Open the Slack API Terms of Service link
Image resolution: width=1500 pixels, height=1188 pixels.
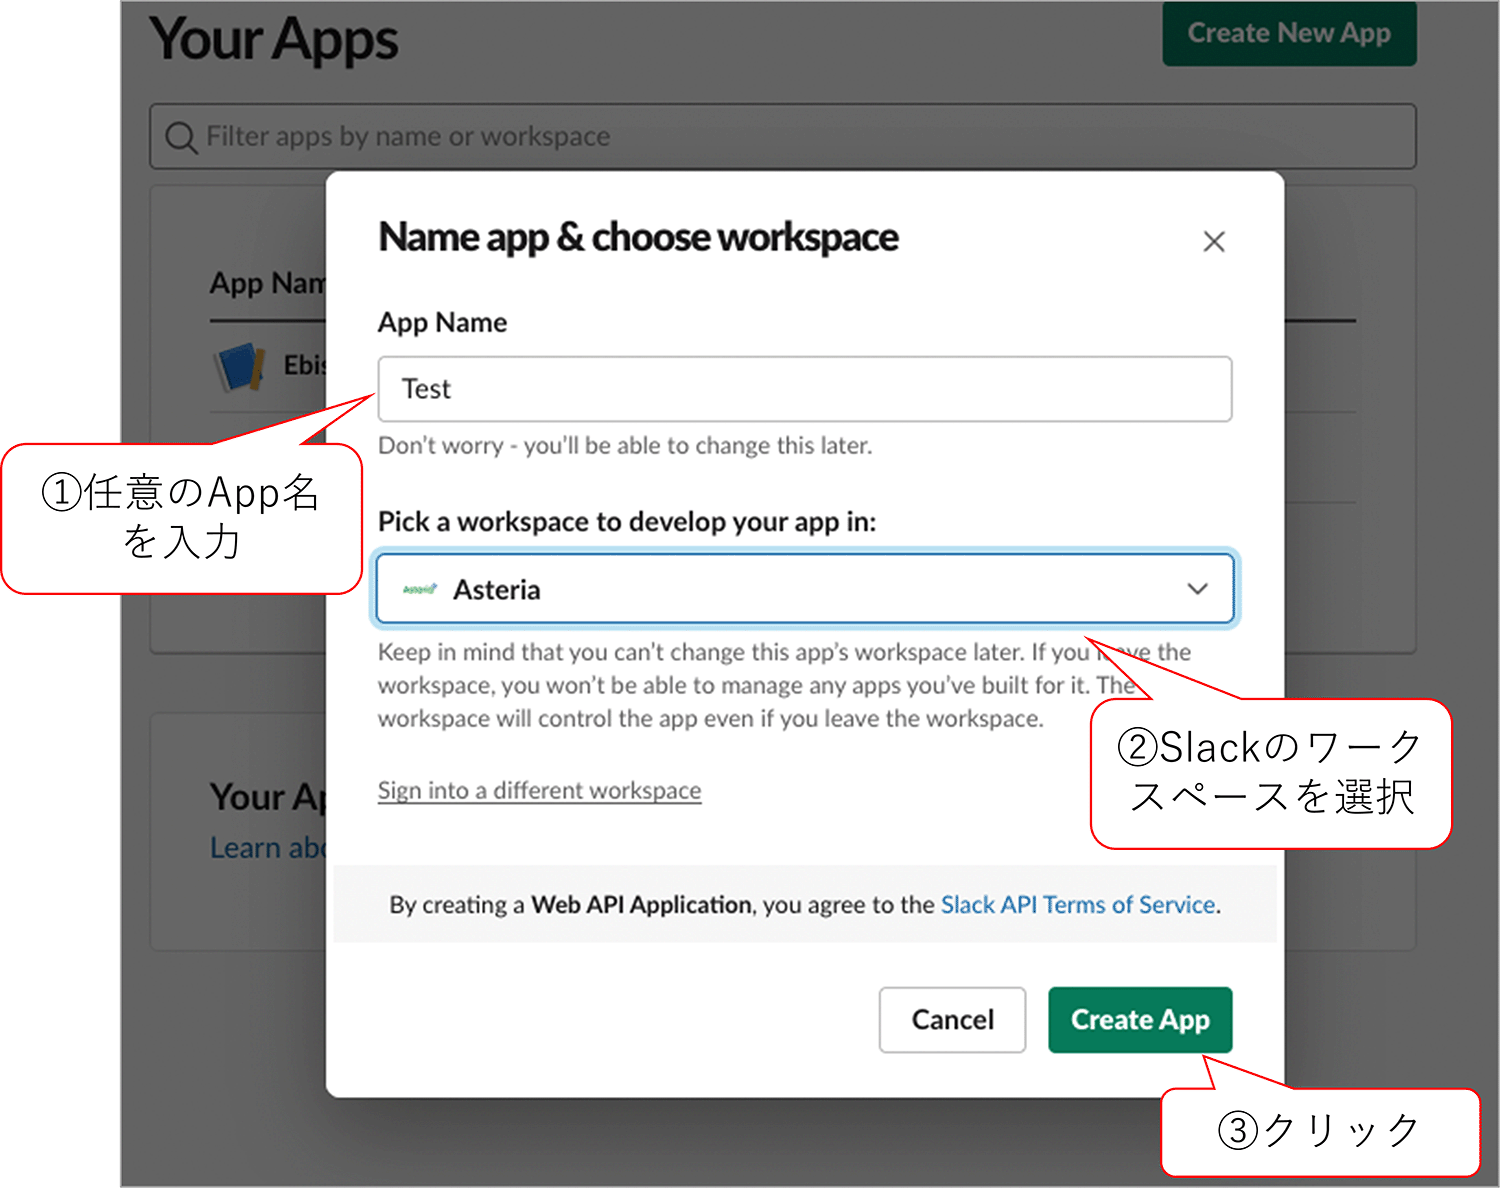click(x=1078, y=904)
